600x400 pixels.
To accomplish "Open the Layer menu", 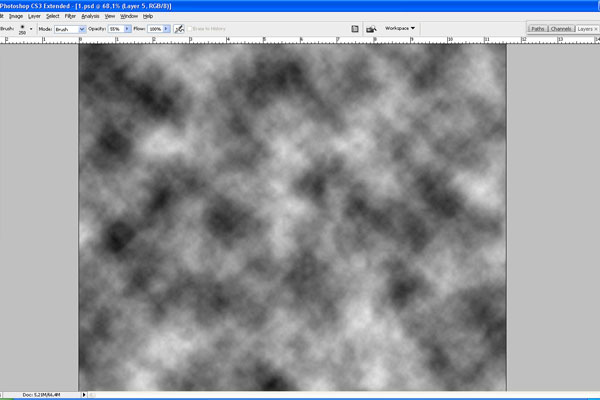I will tap(35, 16).
